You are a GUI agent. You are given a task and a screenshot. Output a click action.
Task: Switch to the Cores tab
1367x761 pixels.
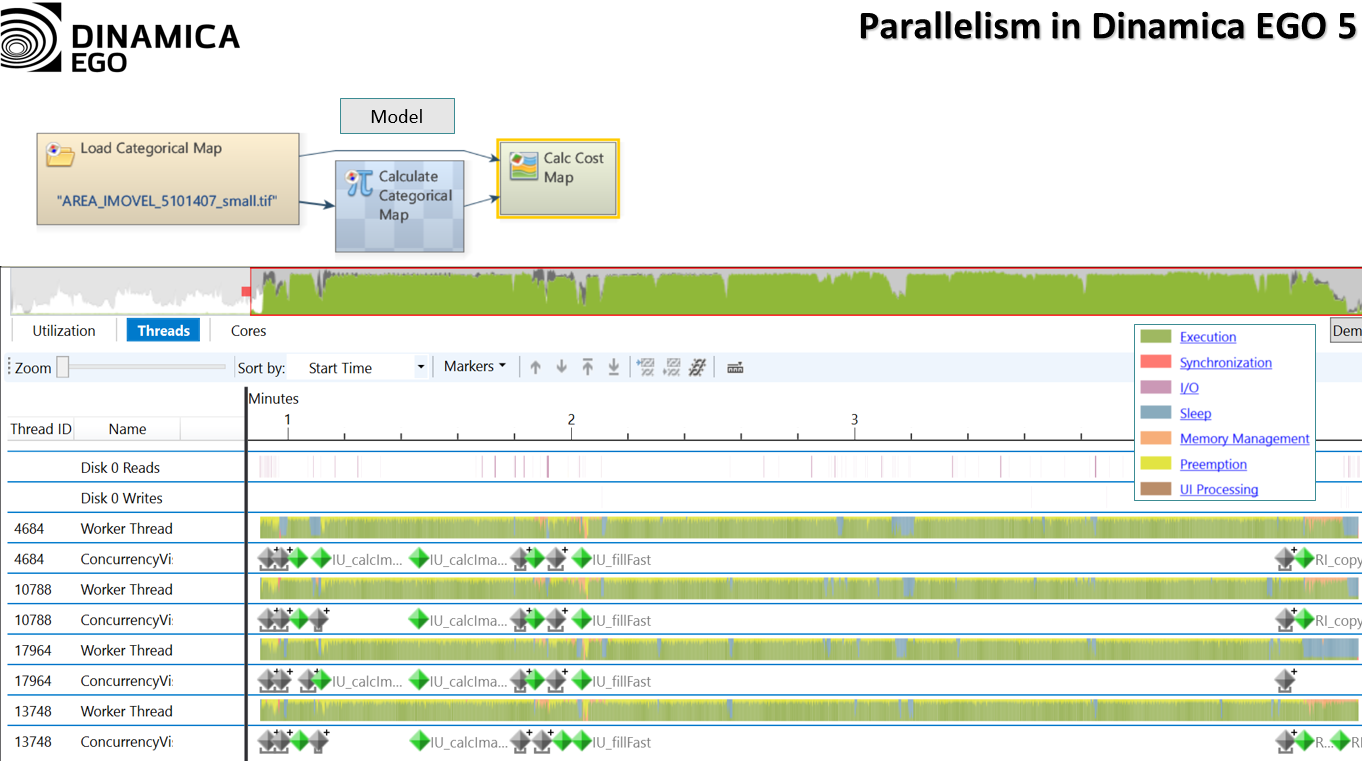(x=248, y=331)
